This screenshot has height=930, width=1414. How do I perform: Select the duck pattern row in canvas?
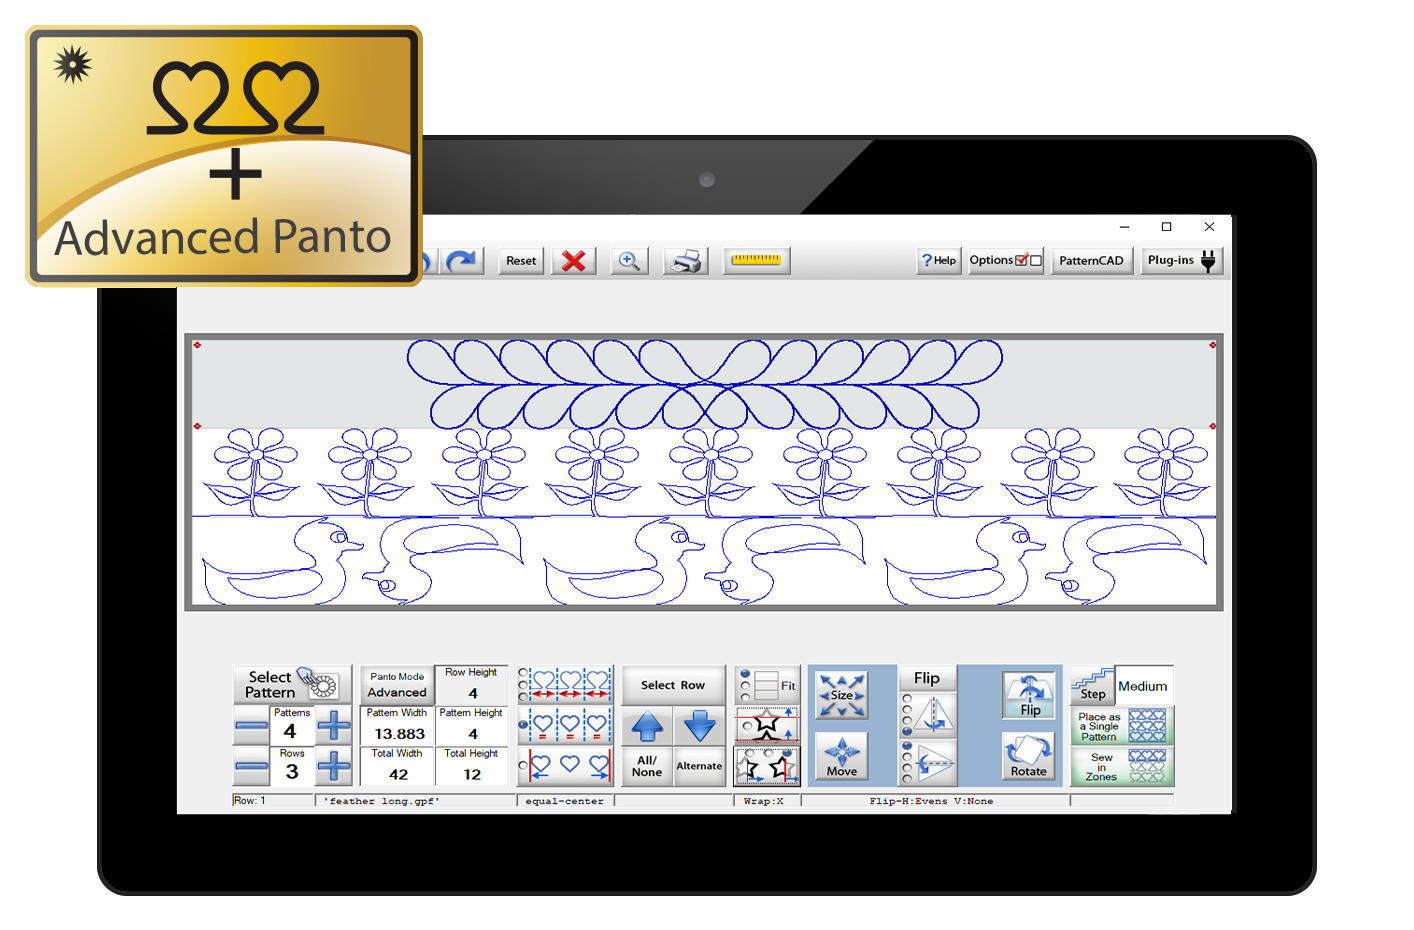pos(704,561)
